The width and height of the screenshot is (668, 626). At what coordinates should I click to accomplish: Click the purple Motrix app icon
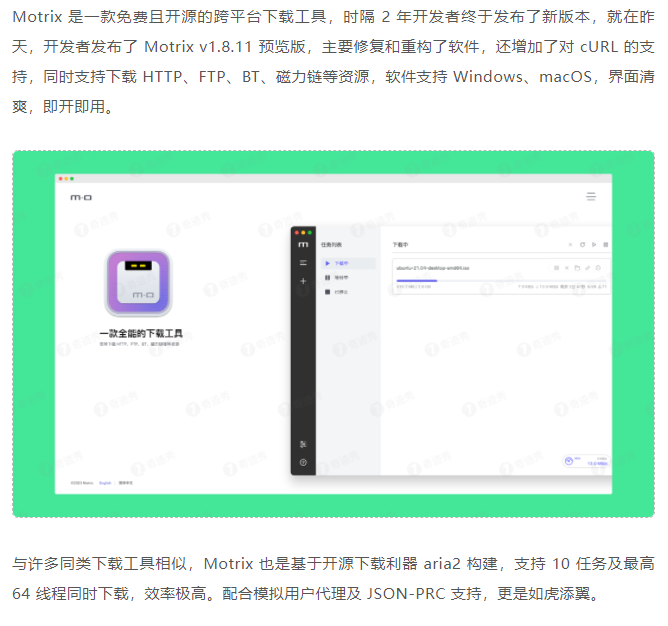point(138,283)
